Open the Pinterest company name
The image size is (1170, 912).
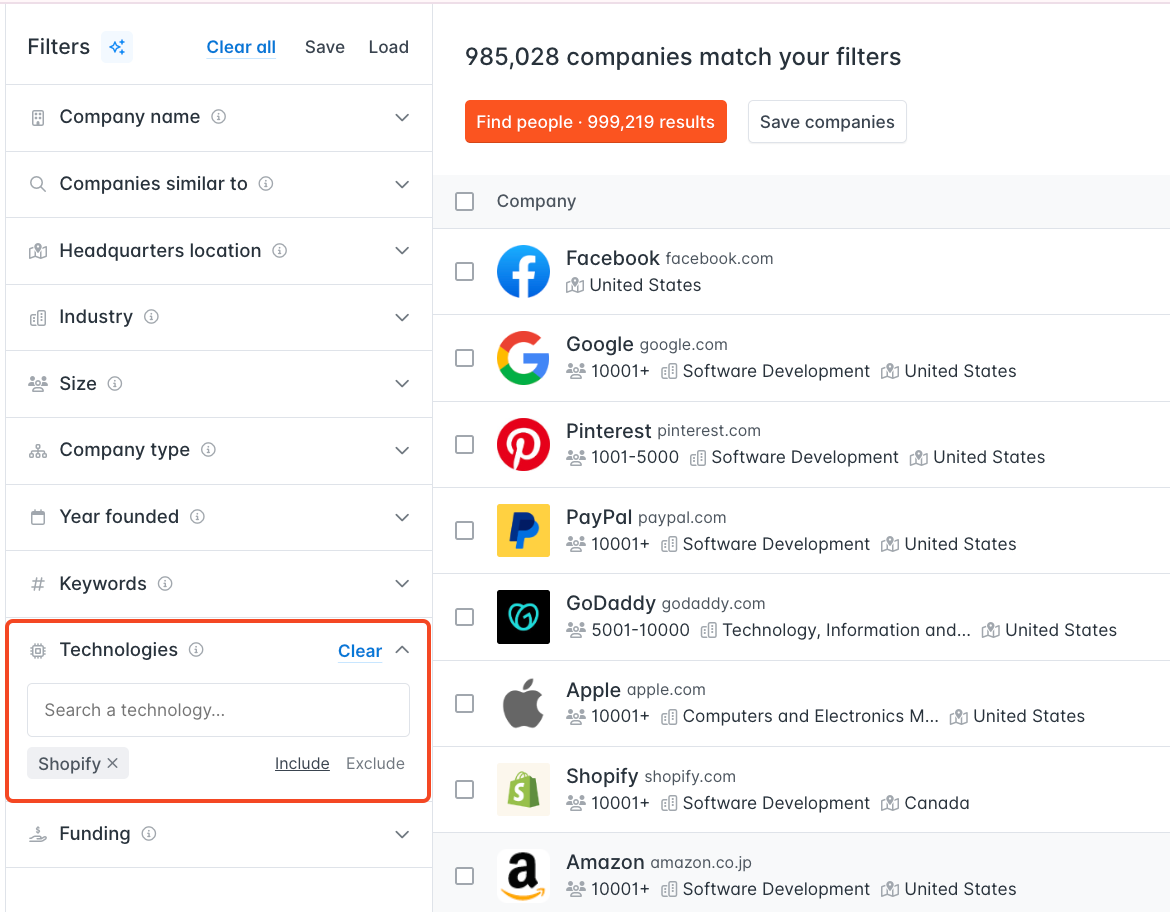pyautogui.click(x=609, y=431)
